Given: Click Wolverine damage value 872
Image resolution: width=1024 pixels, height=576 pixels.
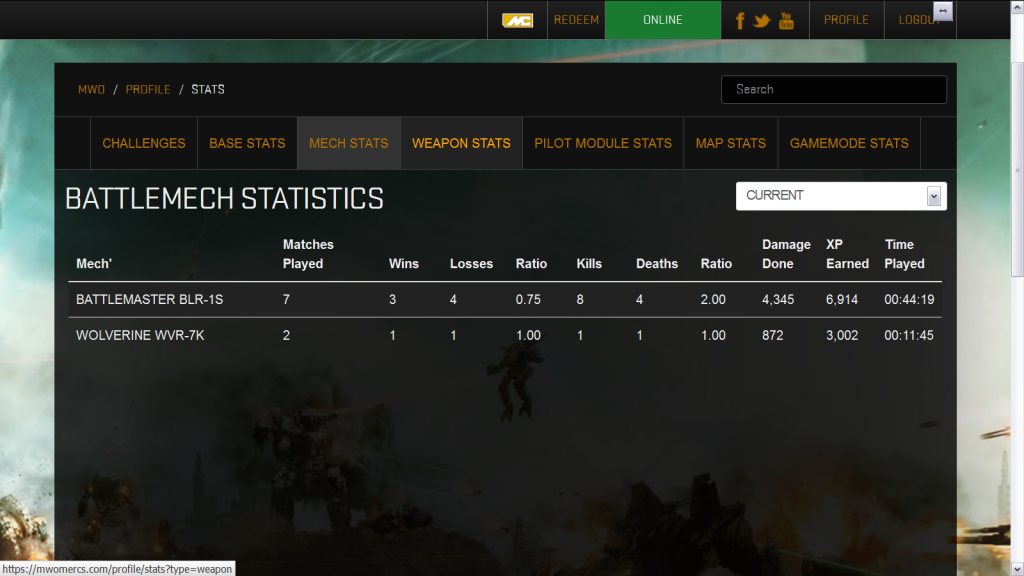Looking at the screenshot, I should 773,336.
